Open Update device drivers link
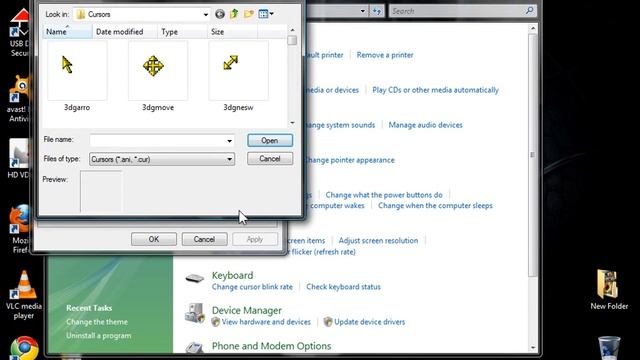Screen dimensions: 640x360 point(369,322)
